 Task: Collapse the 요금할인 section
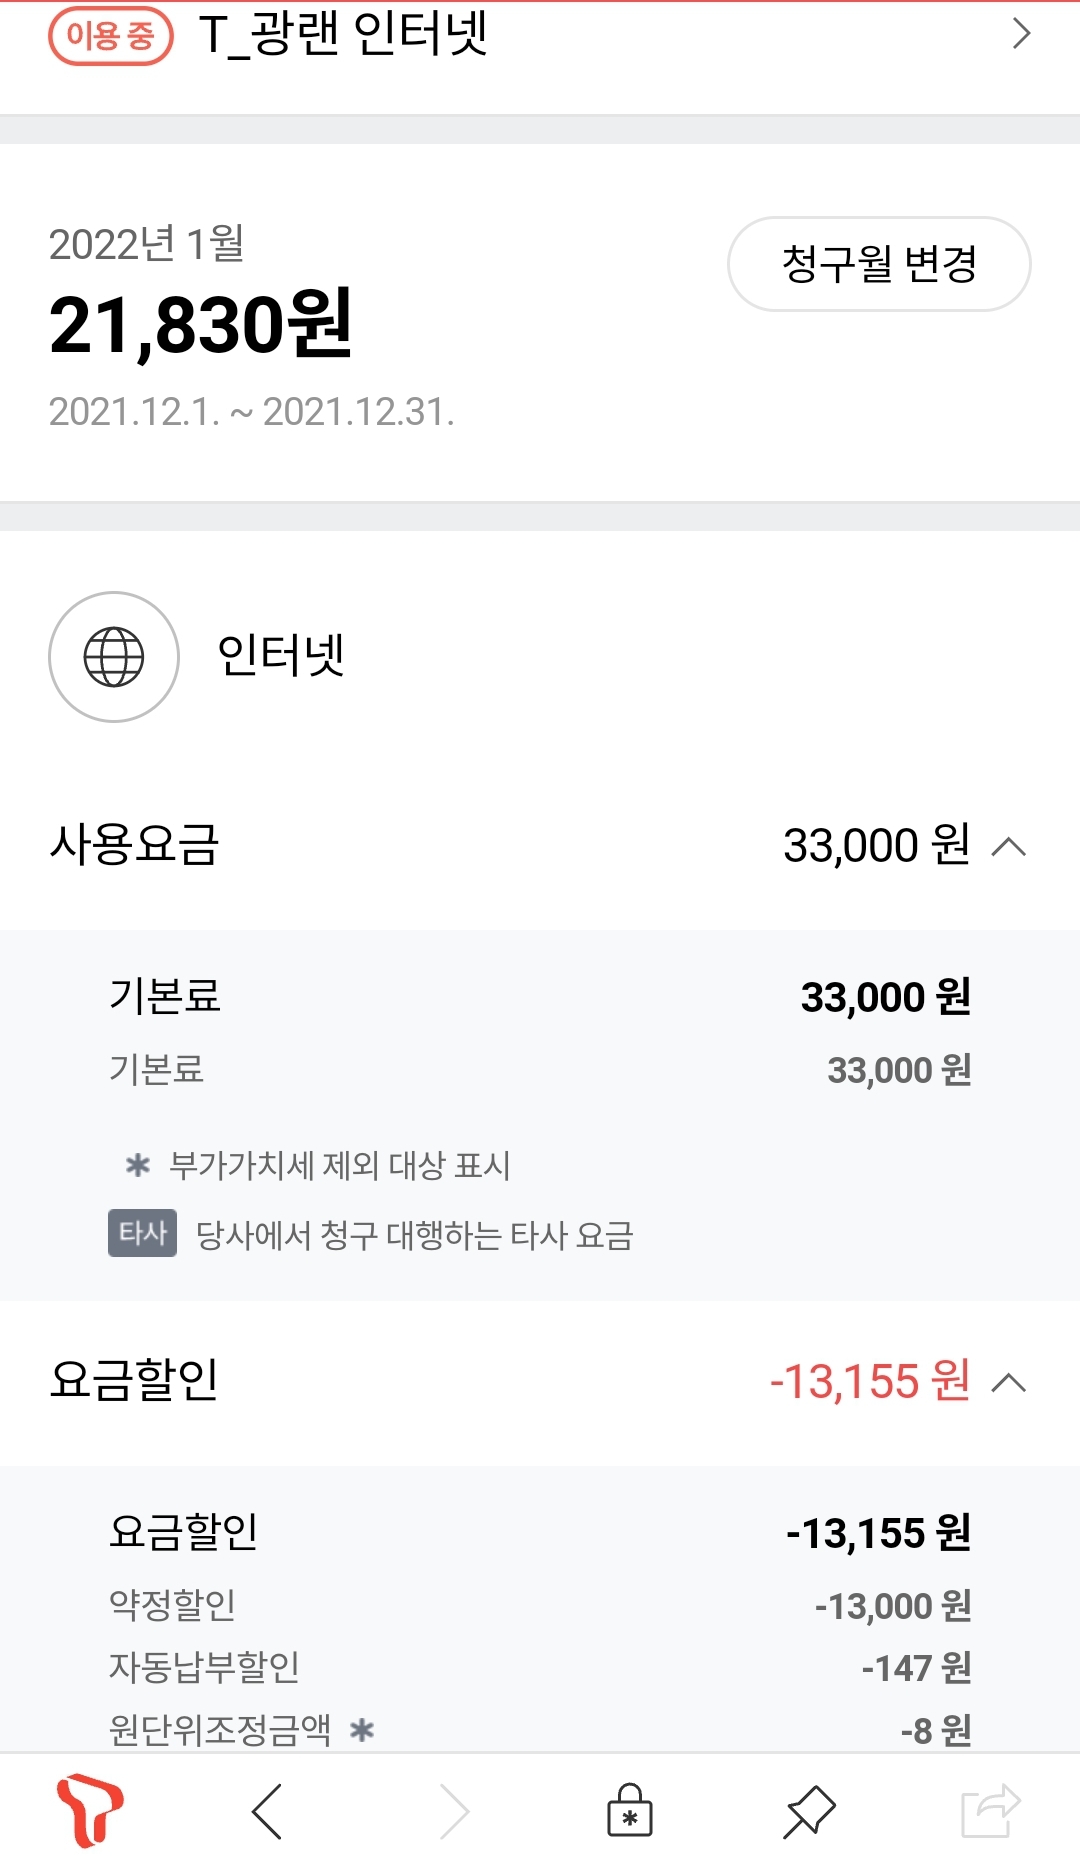click(1009, 1383)
